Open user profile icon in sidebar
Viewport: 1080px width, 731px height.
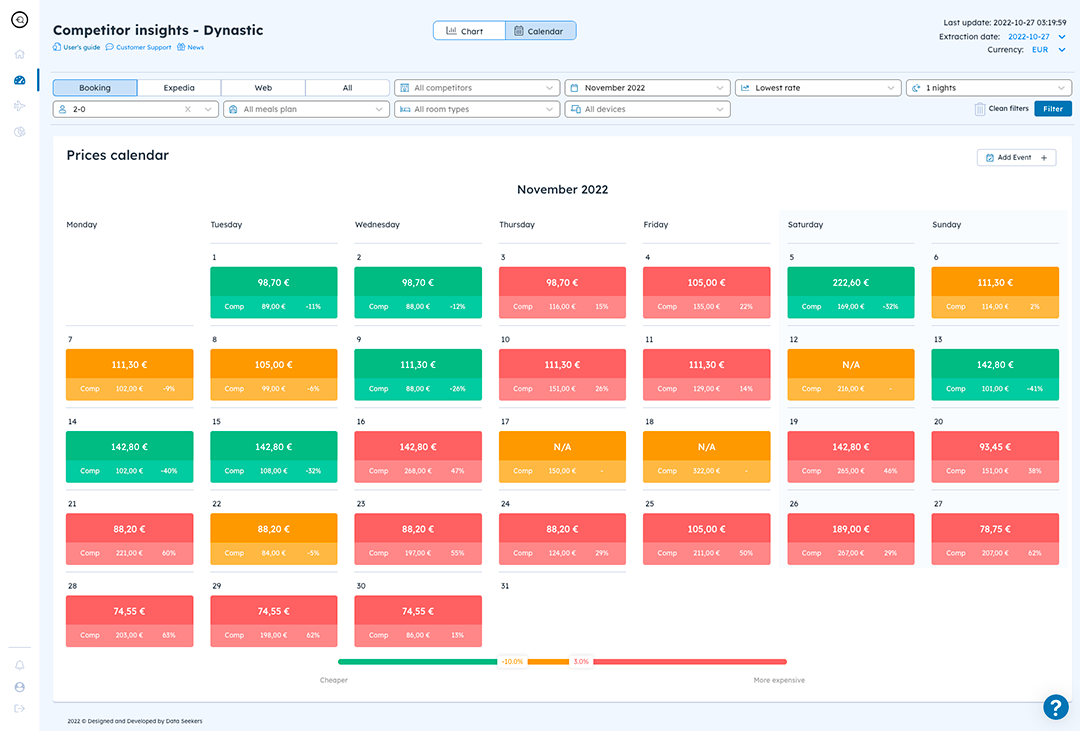pyautogui.click(x=19, y=687)
